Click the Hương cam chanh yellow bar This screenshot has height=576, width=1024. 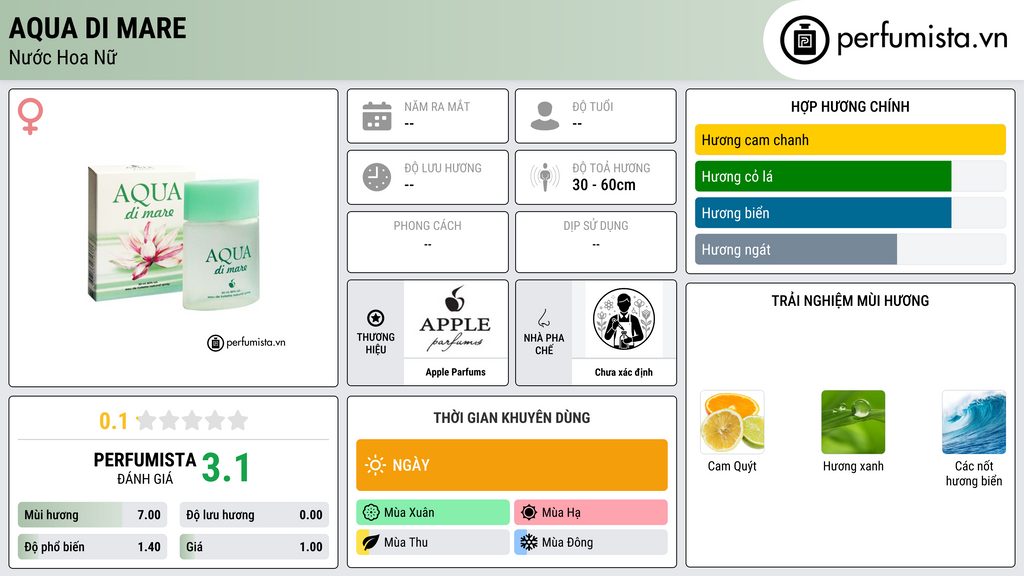pyautogui.click(x=850, y=140)
